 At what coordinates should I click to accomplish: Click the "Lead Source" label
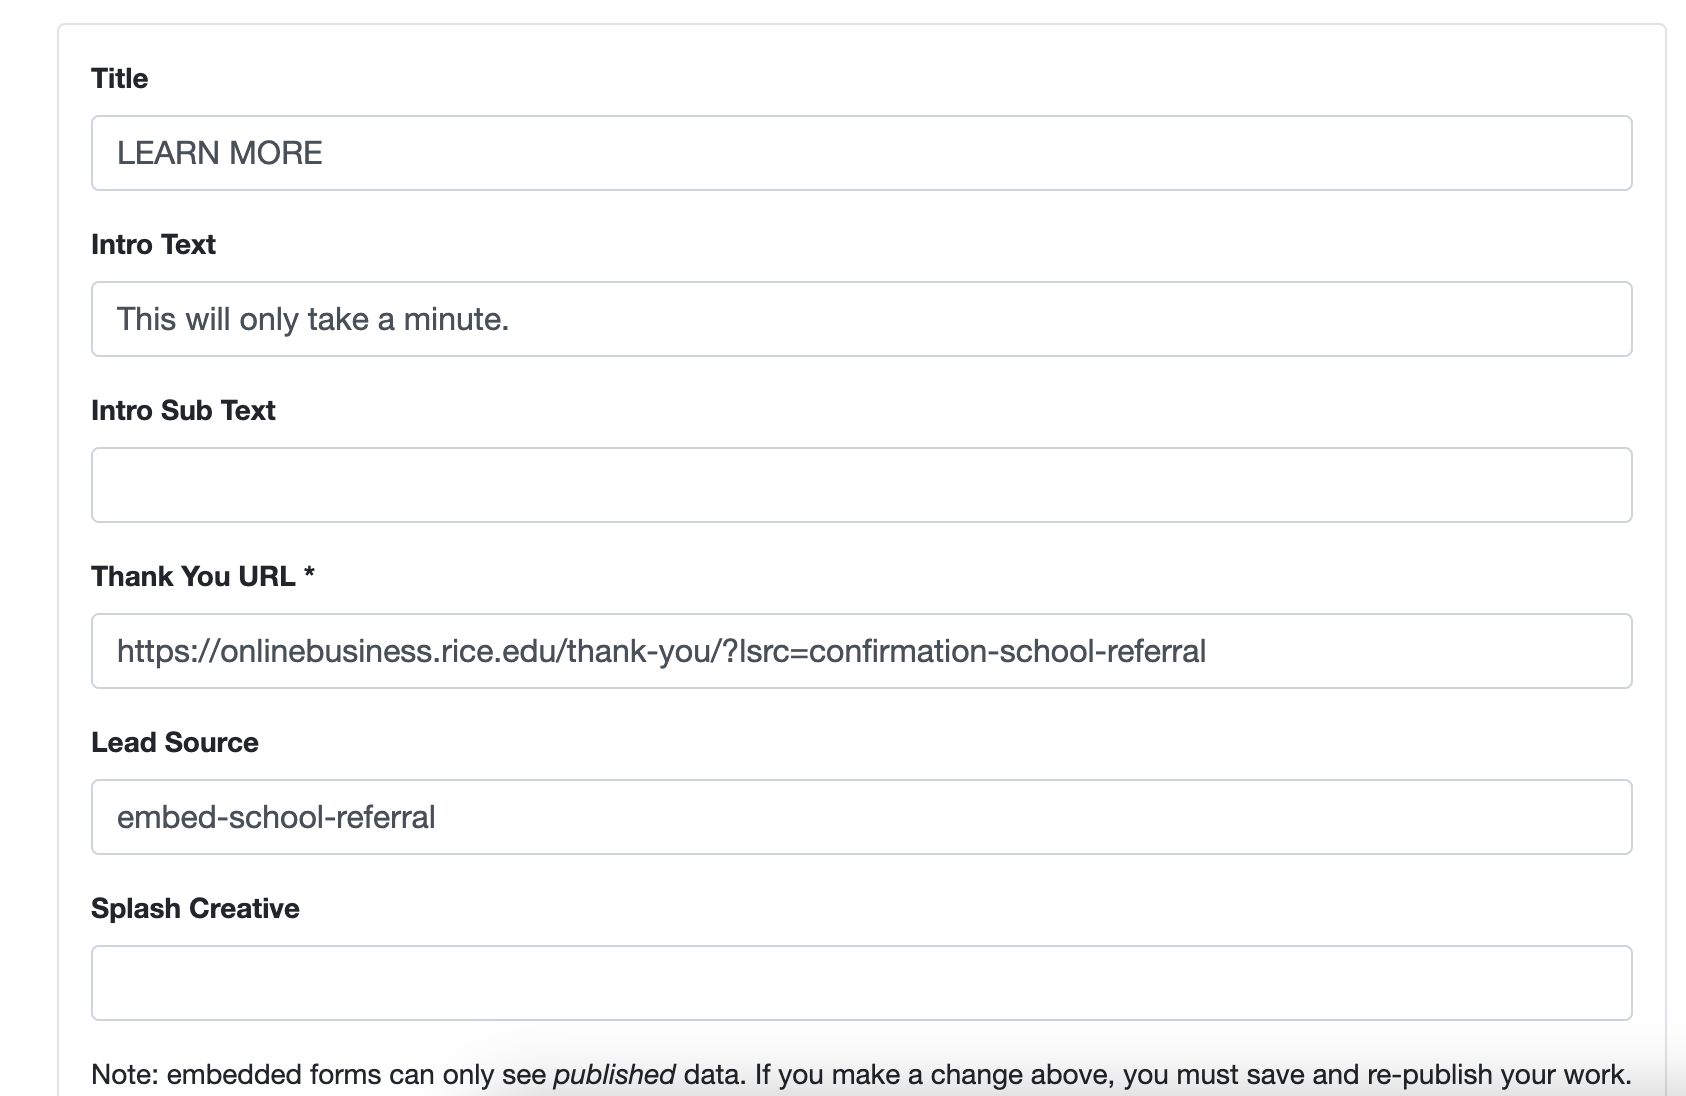[x=175, y=743]
